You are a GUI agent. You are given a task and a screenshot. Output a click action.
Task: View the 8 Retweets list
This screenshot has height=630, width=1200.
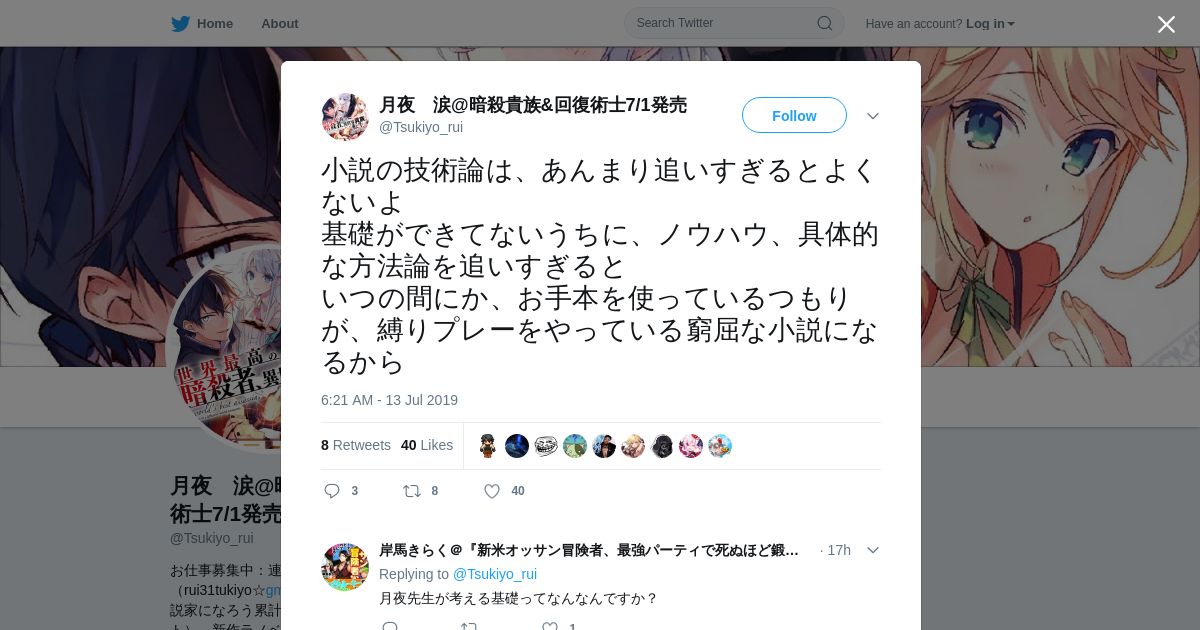point(356,445)
